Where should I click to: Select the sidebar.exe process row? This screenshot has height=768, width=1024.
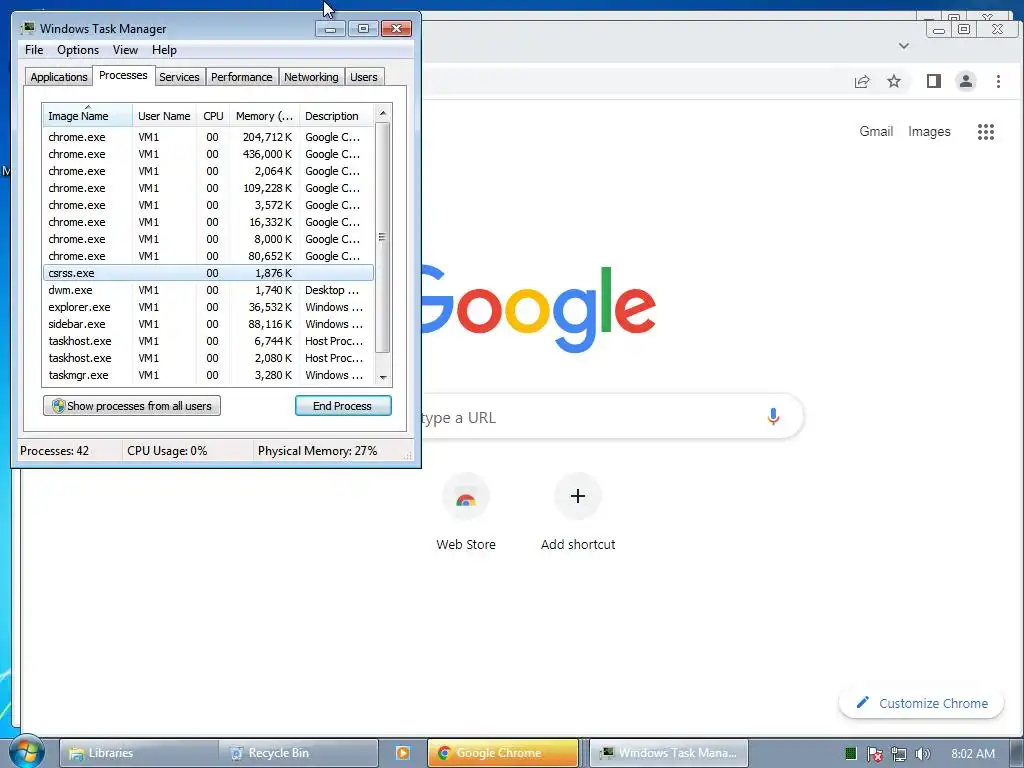[x=208, y=324]
